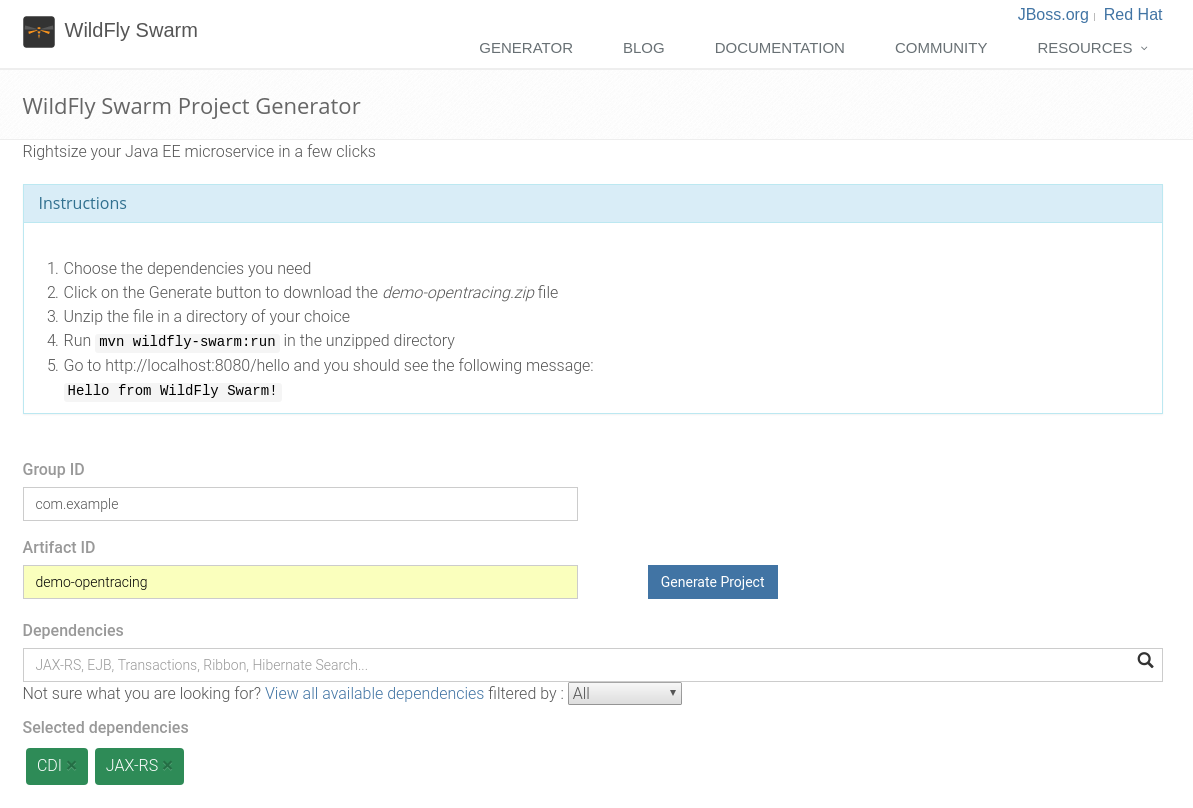Click the Instructions panel heading
The width and height of the screenshot is (1193, 808).
[83, 203]
